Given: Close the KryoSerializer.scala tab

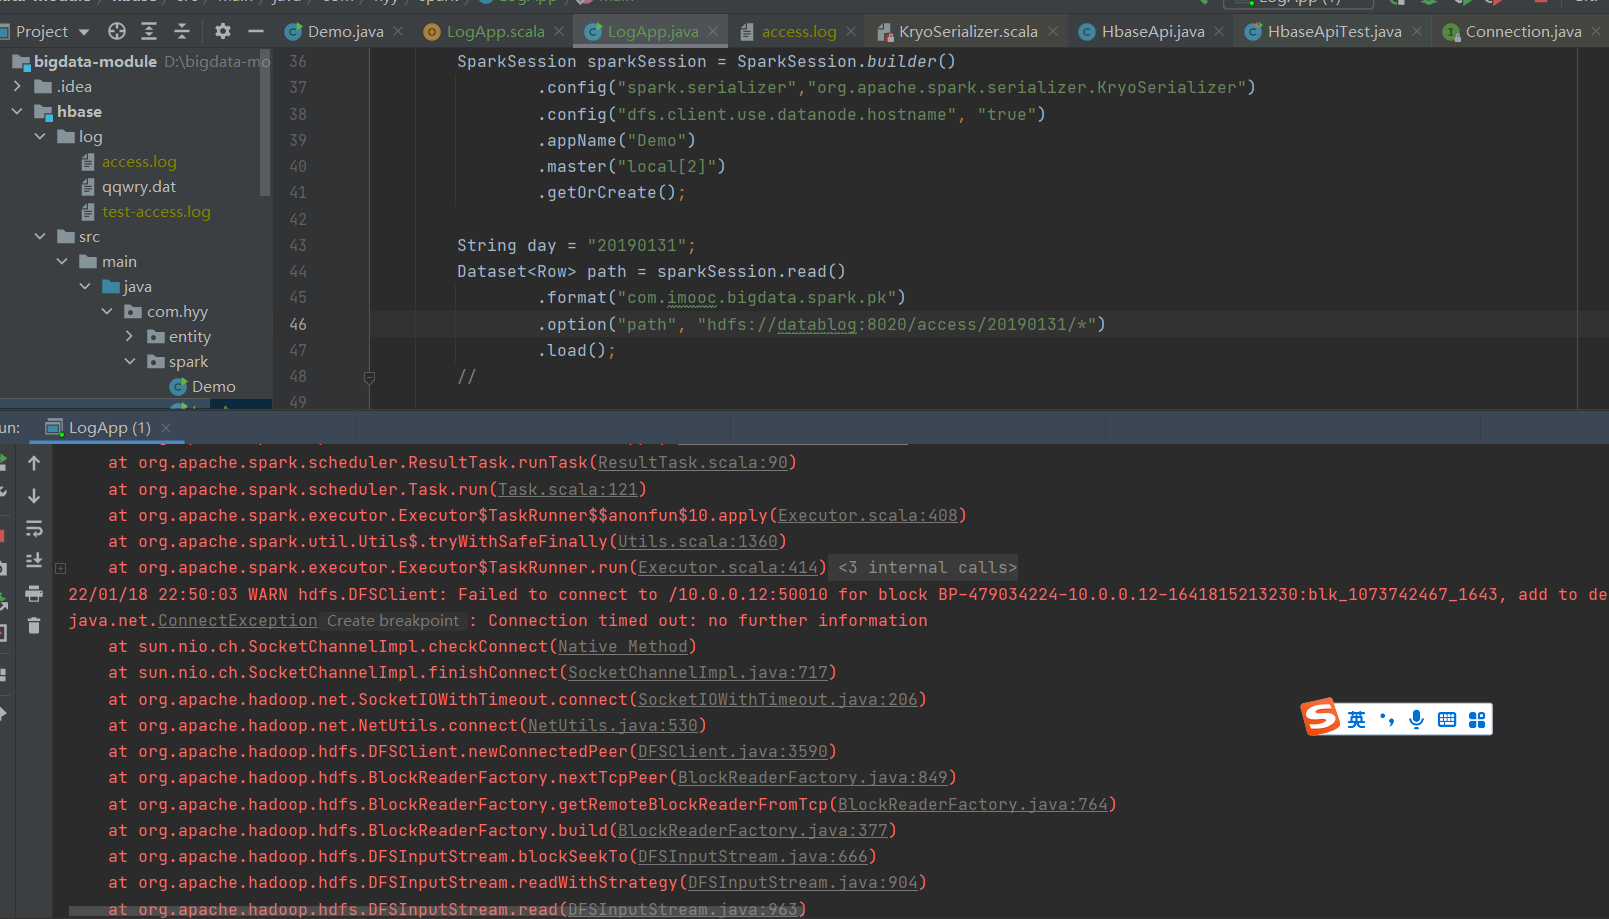Looking at the screenshot, I should coord(1053,31).
